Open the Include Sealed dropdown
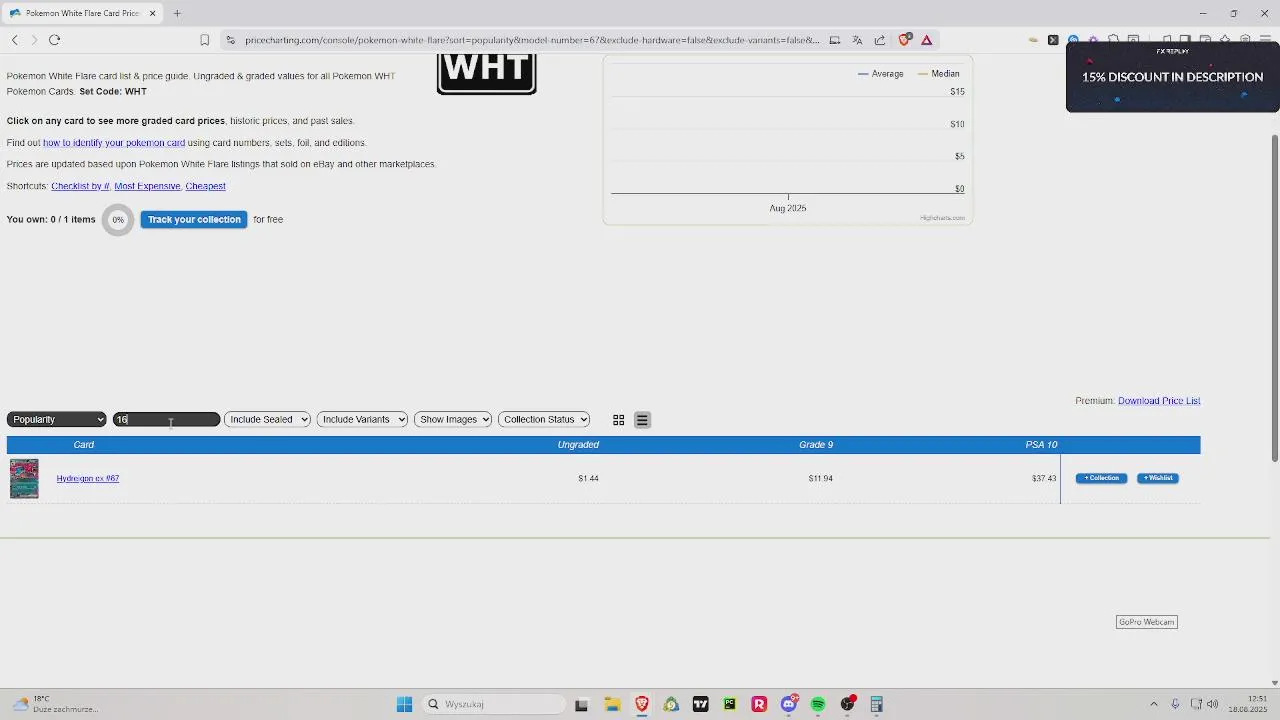 click(x=267, y=420)
